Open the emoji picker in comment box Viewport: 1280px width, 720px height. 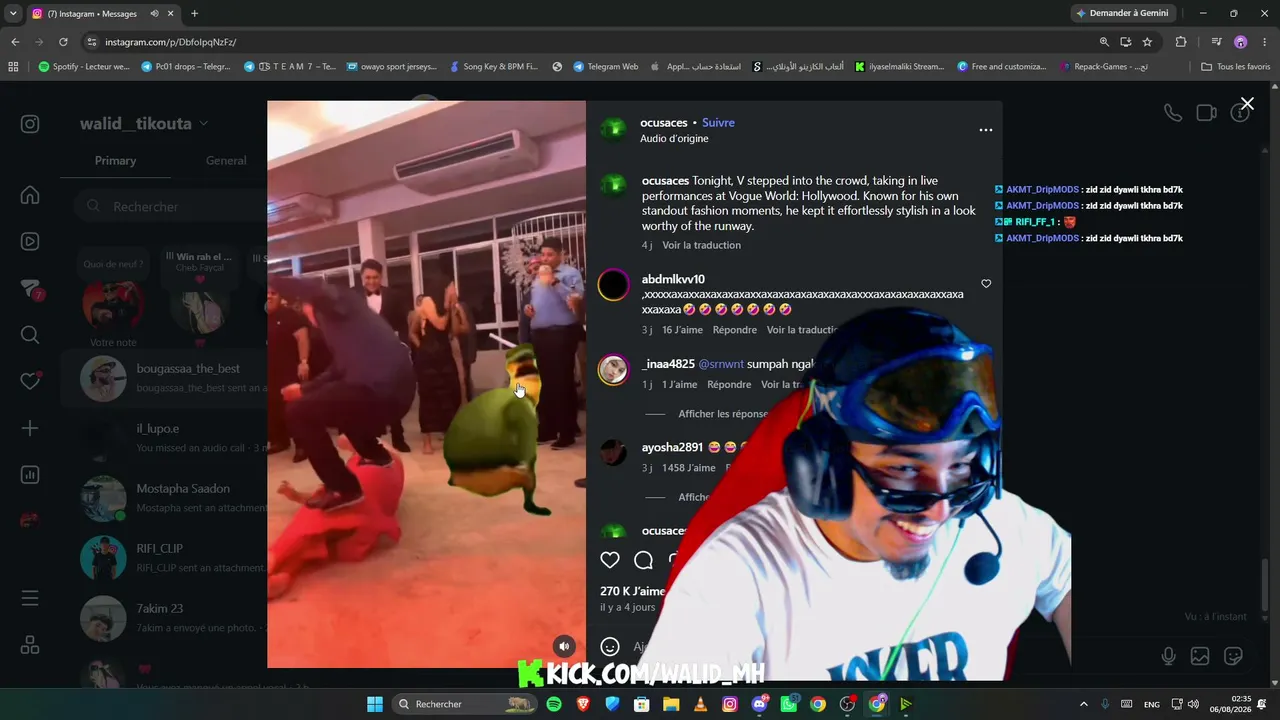(x=610, y=647)
